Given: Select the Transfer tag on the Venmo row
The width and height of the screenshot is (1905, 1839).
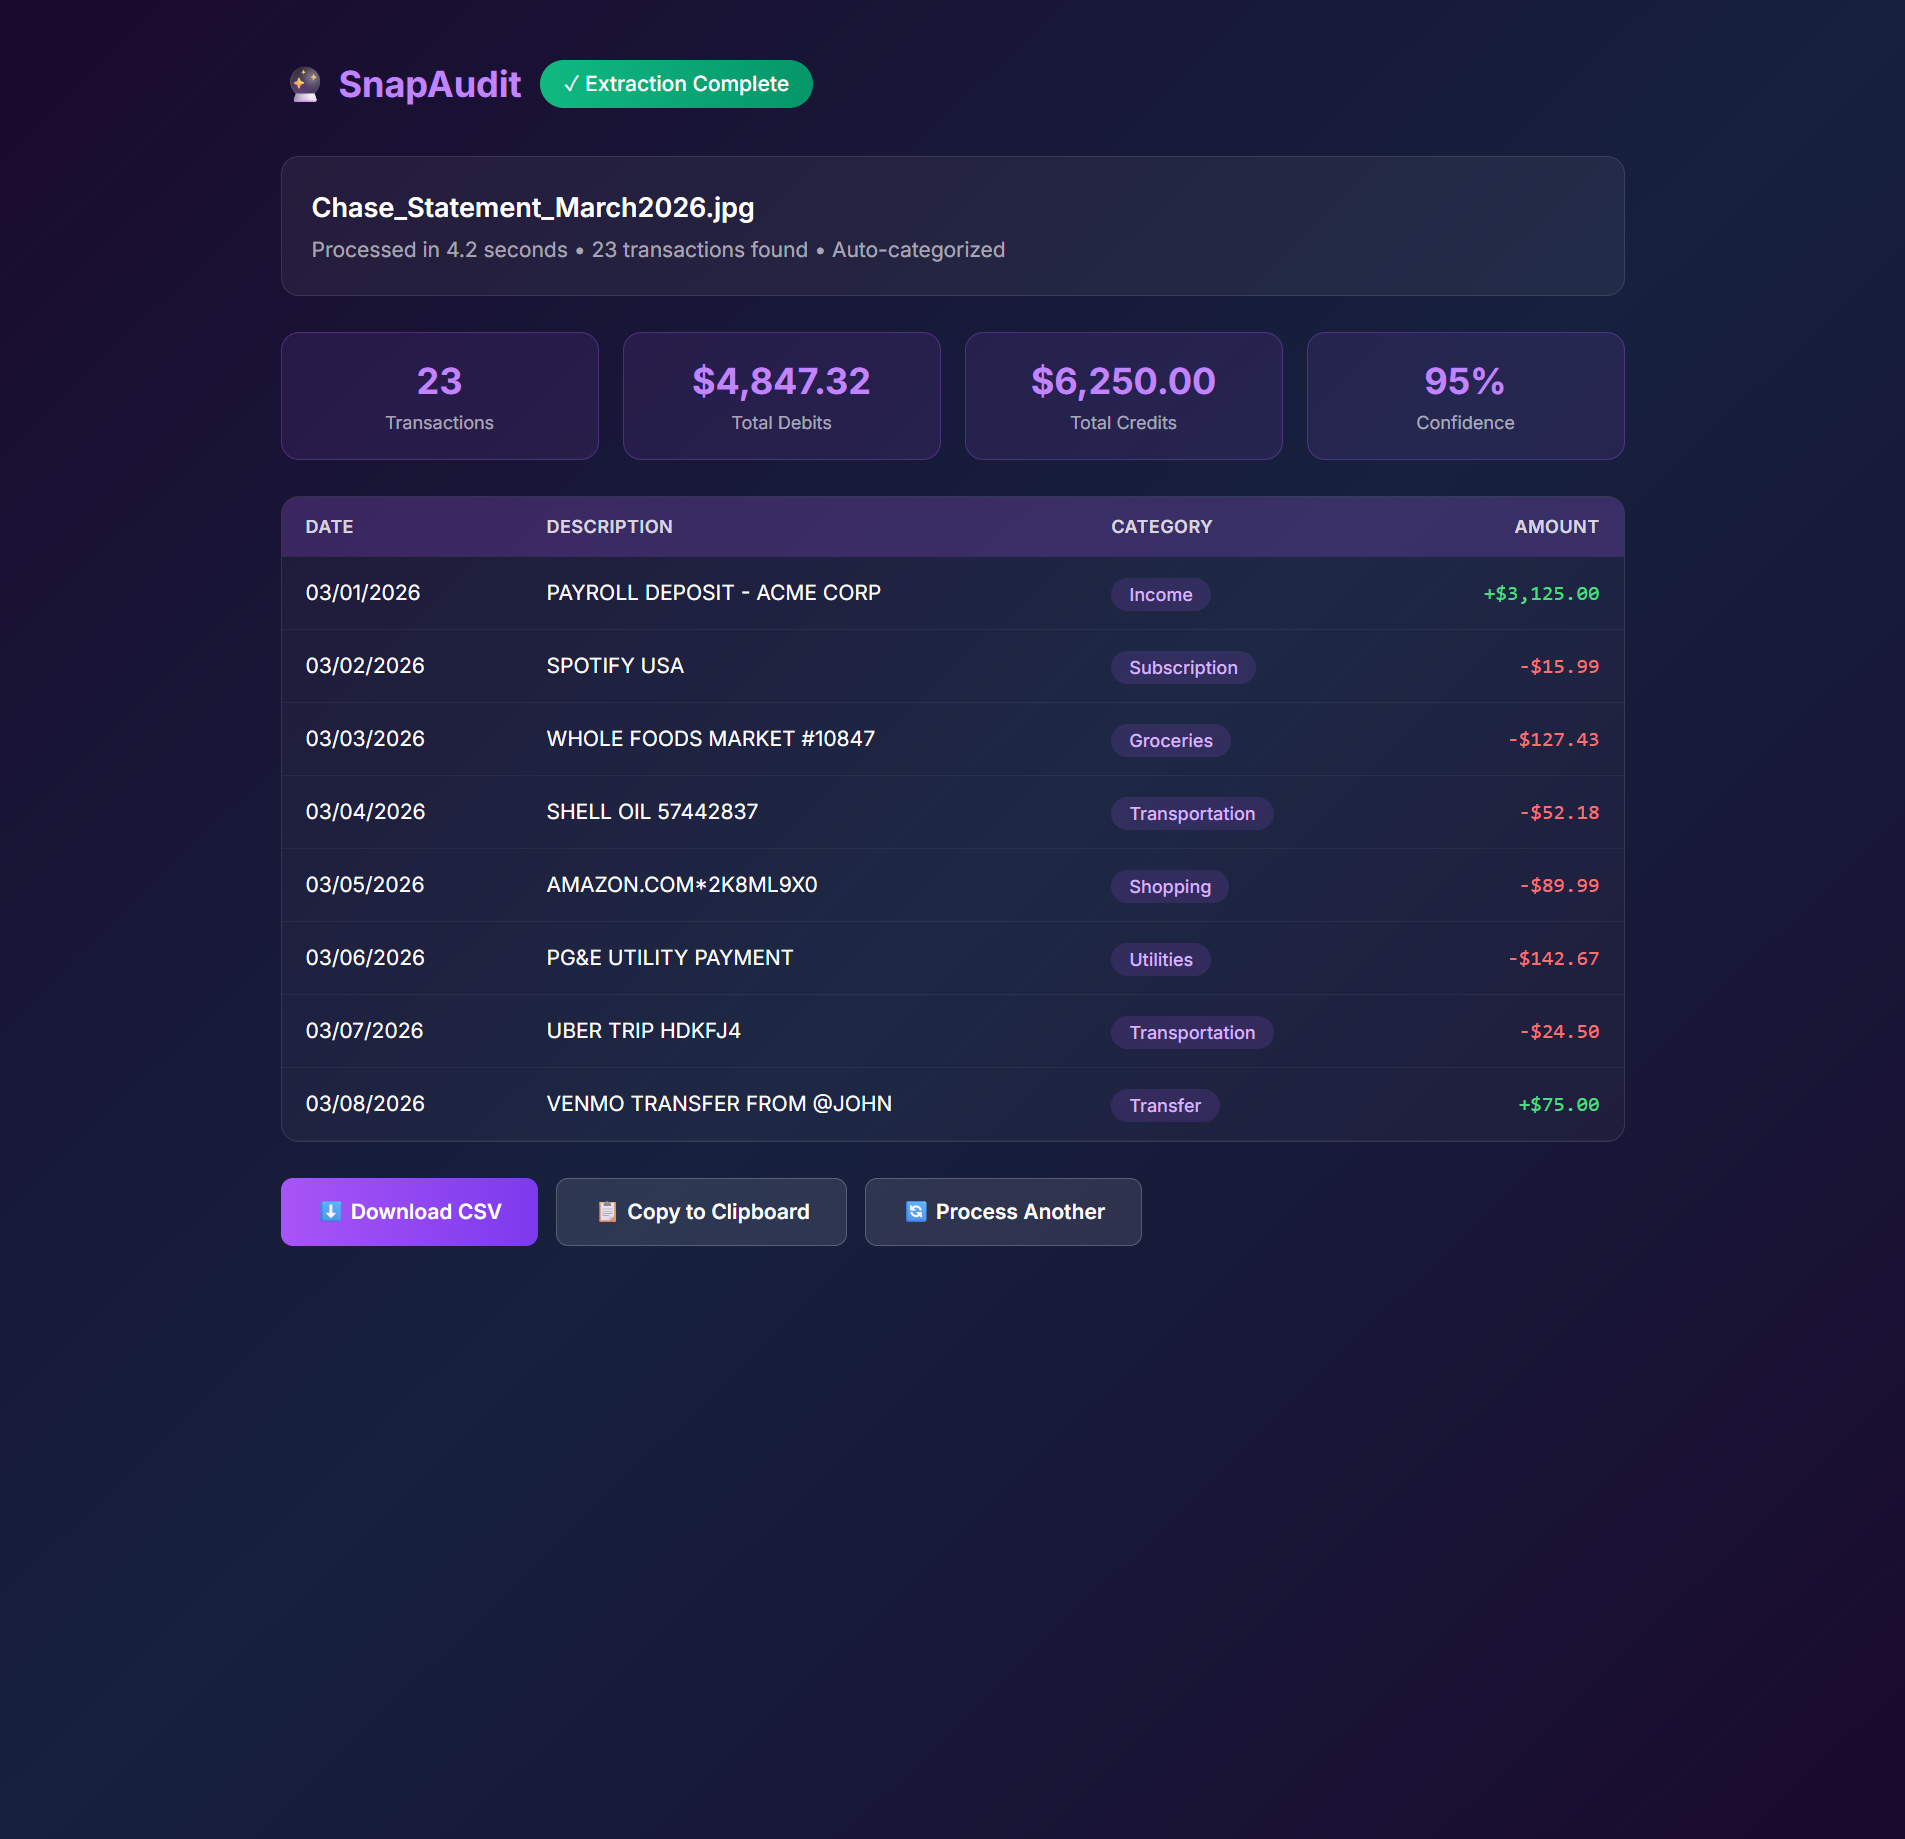Looking at the screenshot, I should click(1165, 1105).
